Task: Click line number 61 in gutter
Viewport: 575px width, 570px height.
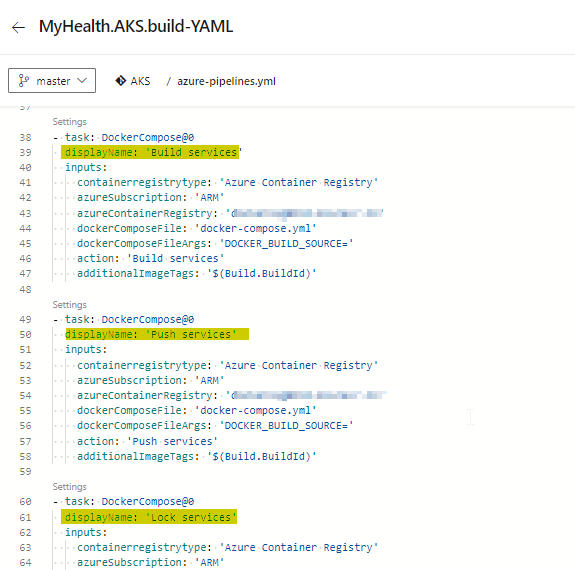Action: (25, 518)
